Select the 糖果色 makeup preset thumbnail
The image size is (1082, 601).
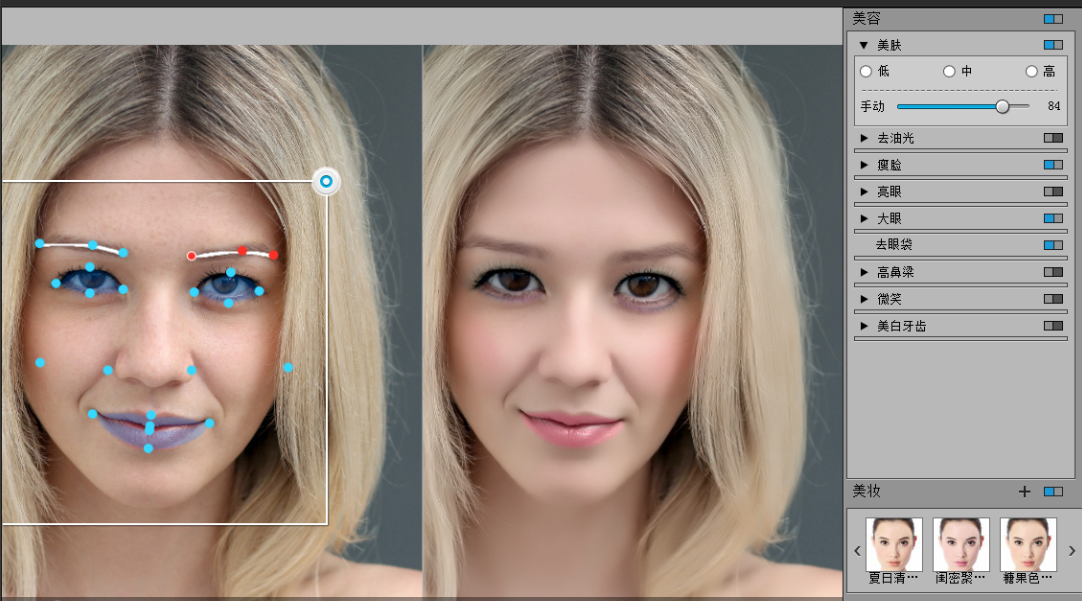(1028, 544)
